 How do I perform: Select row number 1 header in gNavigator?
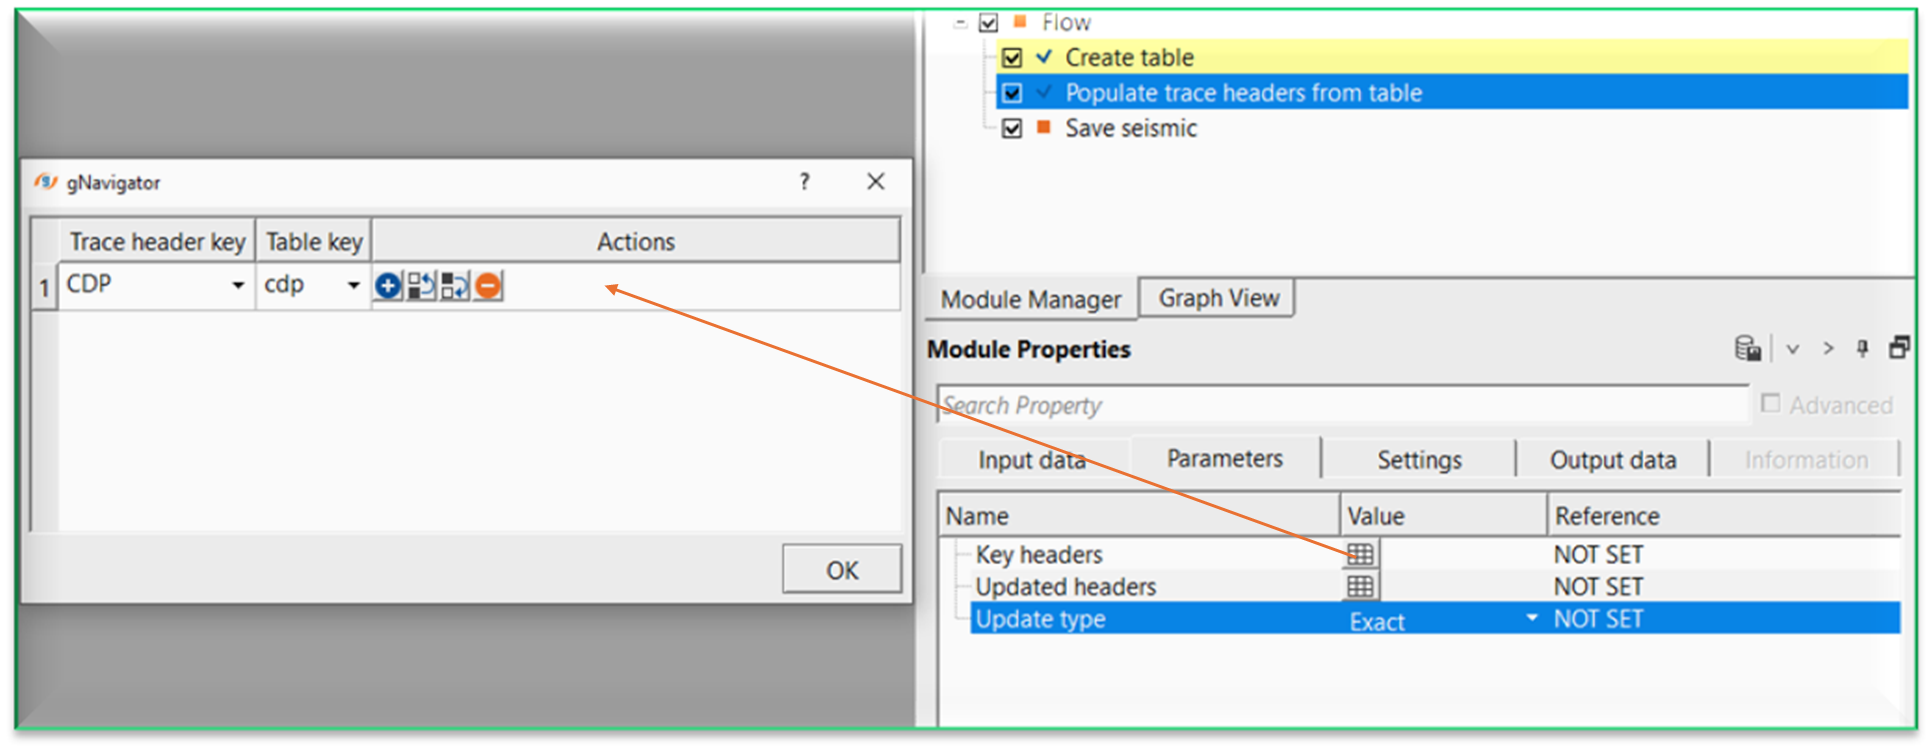click(44, 288)
